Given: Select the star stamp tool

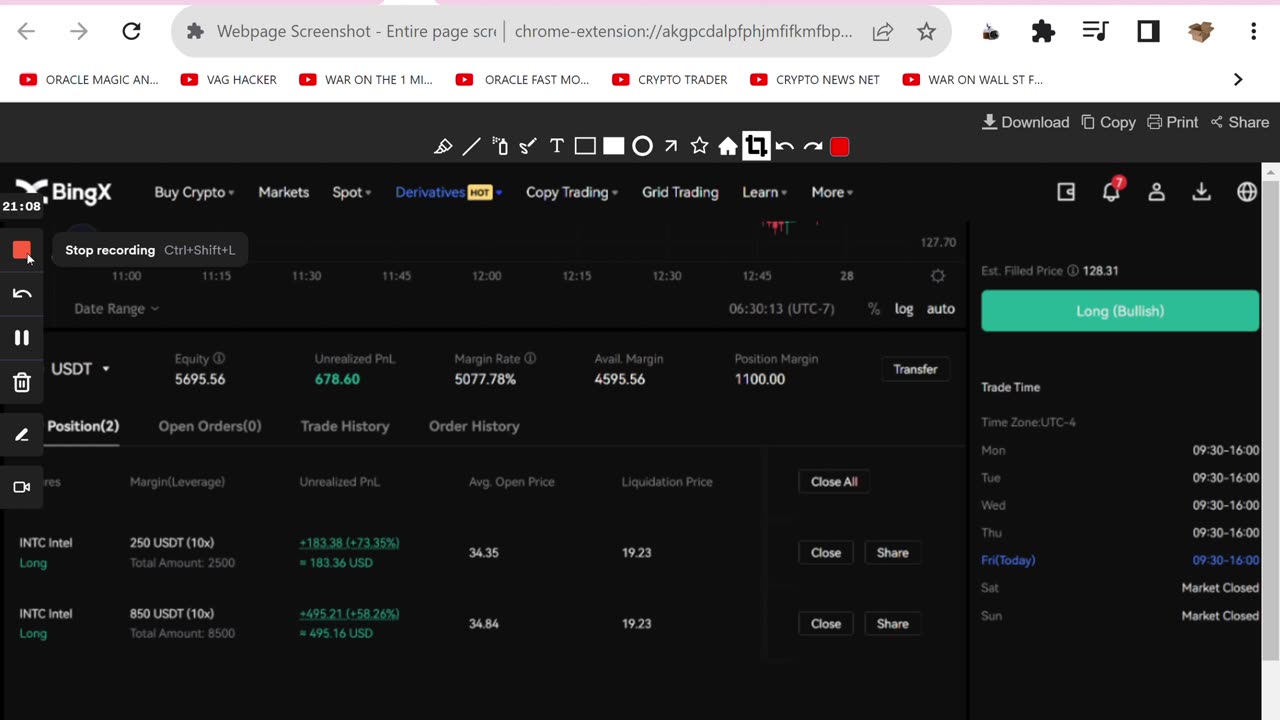Looking at the screenshot, I should point(699,147).
